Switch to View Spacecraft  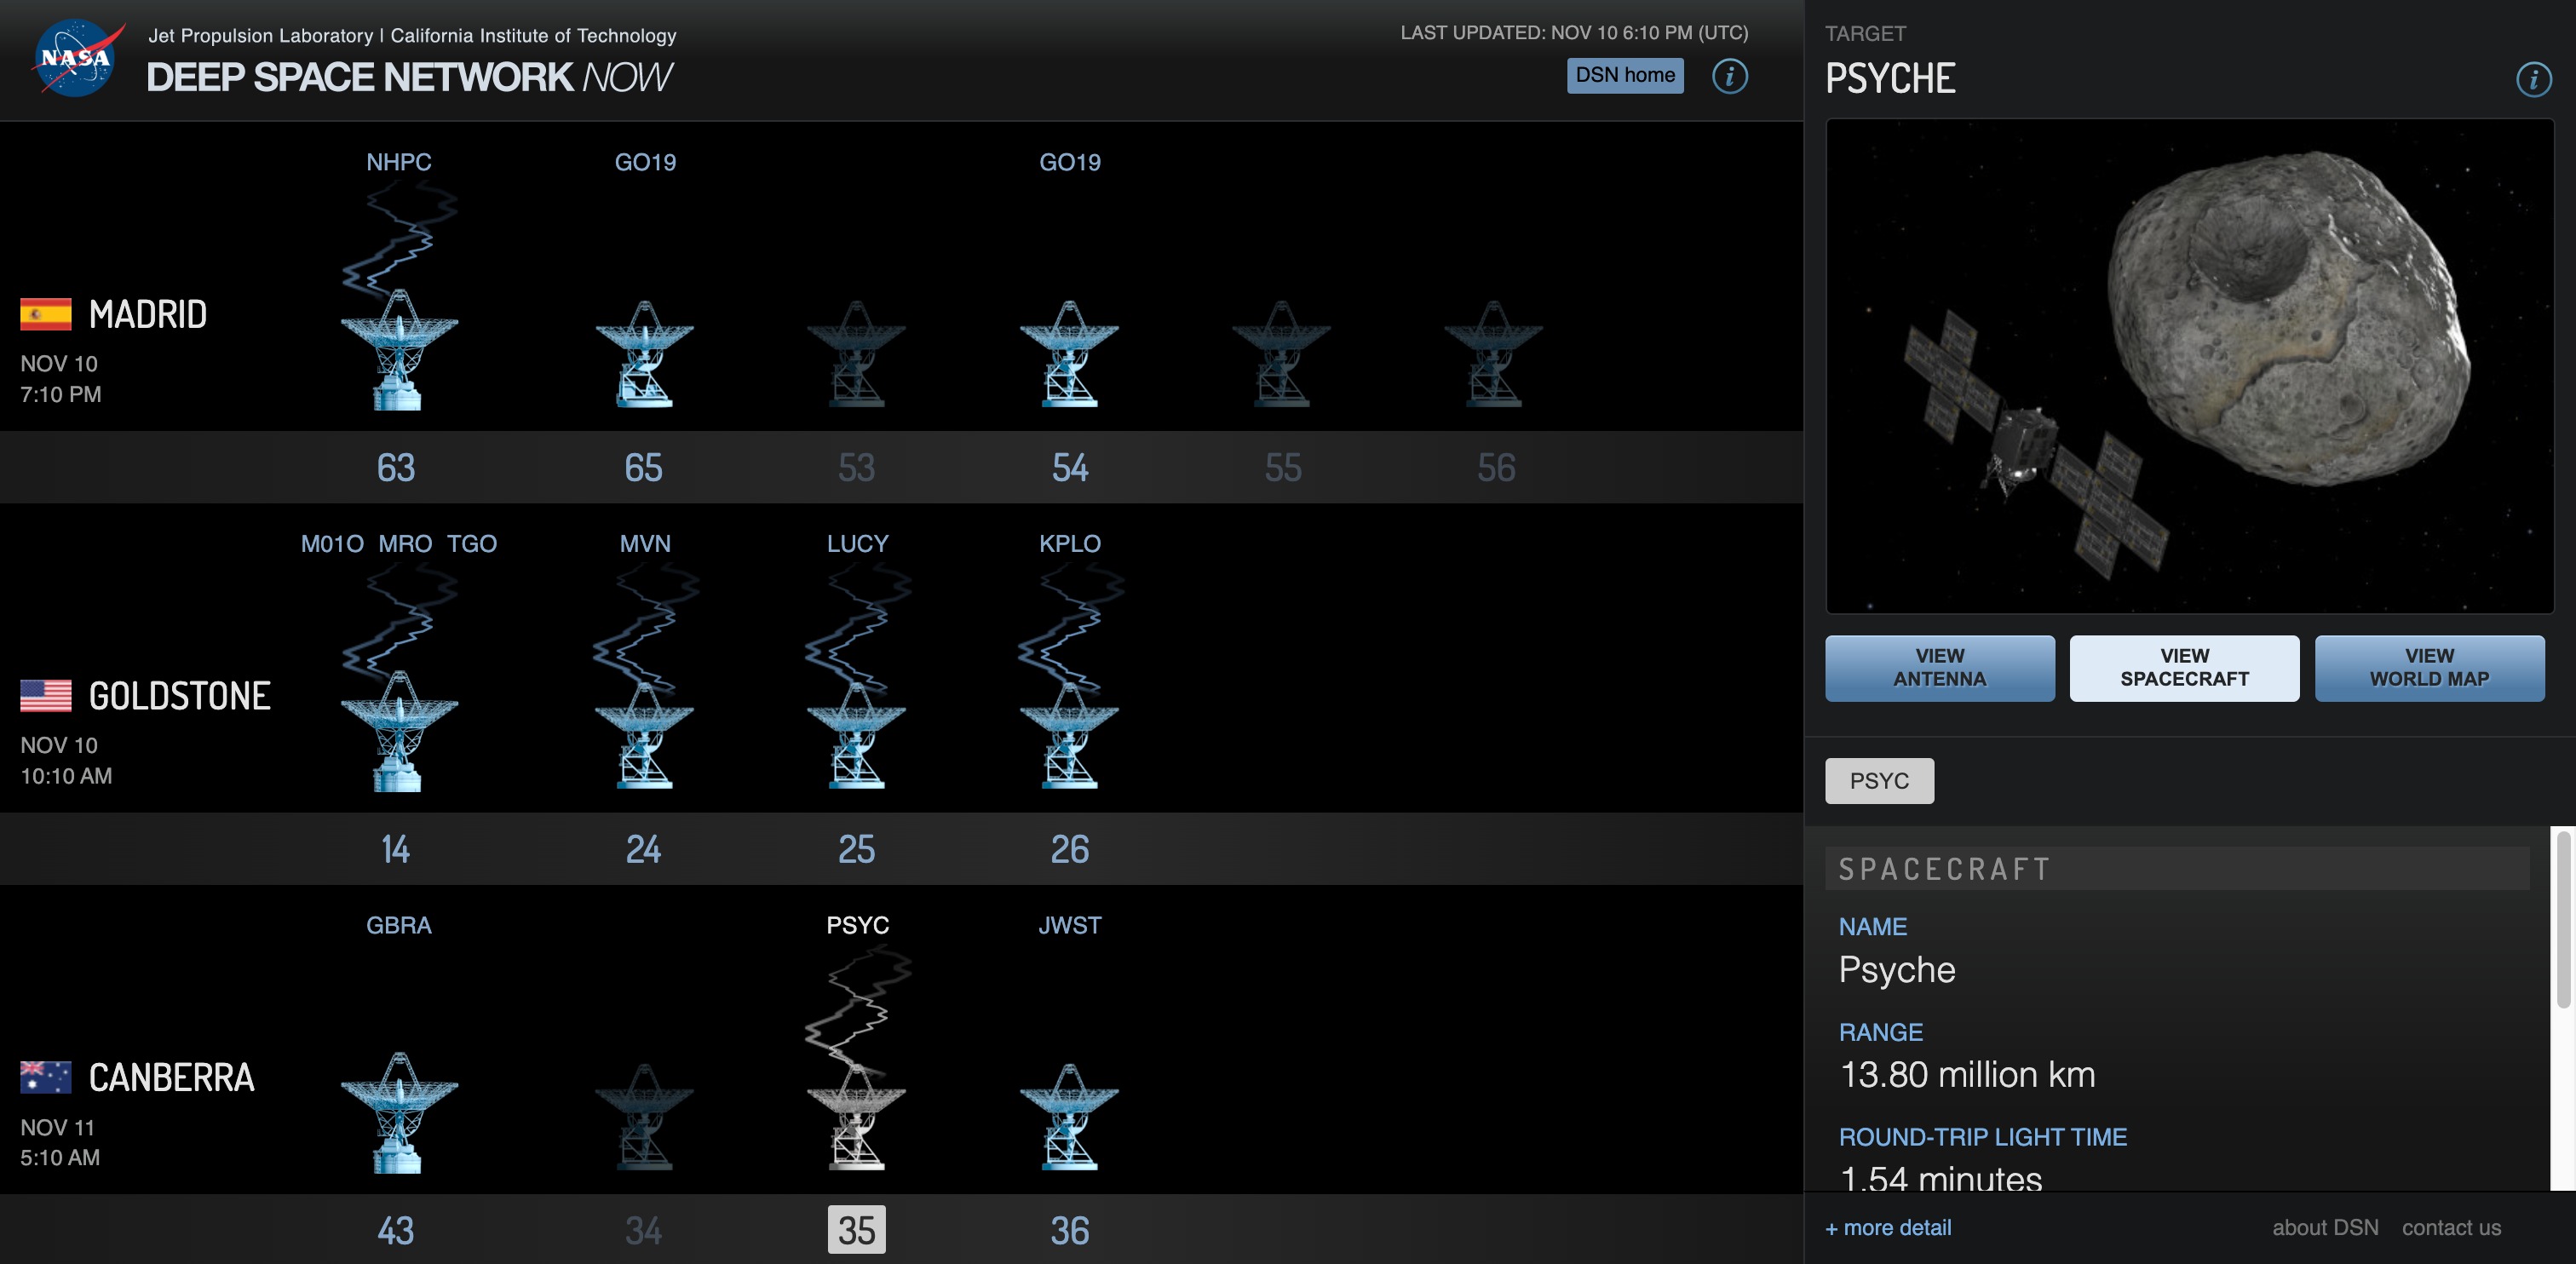click(2184, 668)
